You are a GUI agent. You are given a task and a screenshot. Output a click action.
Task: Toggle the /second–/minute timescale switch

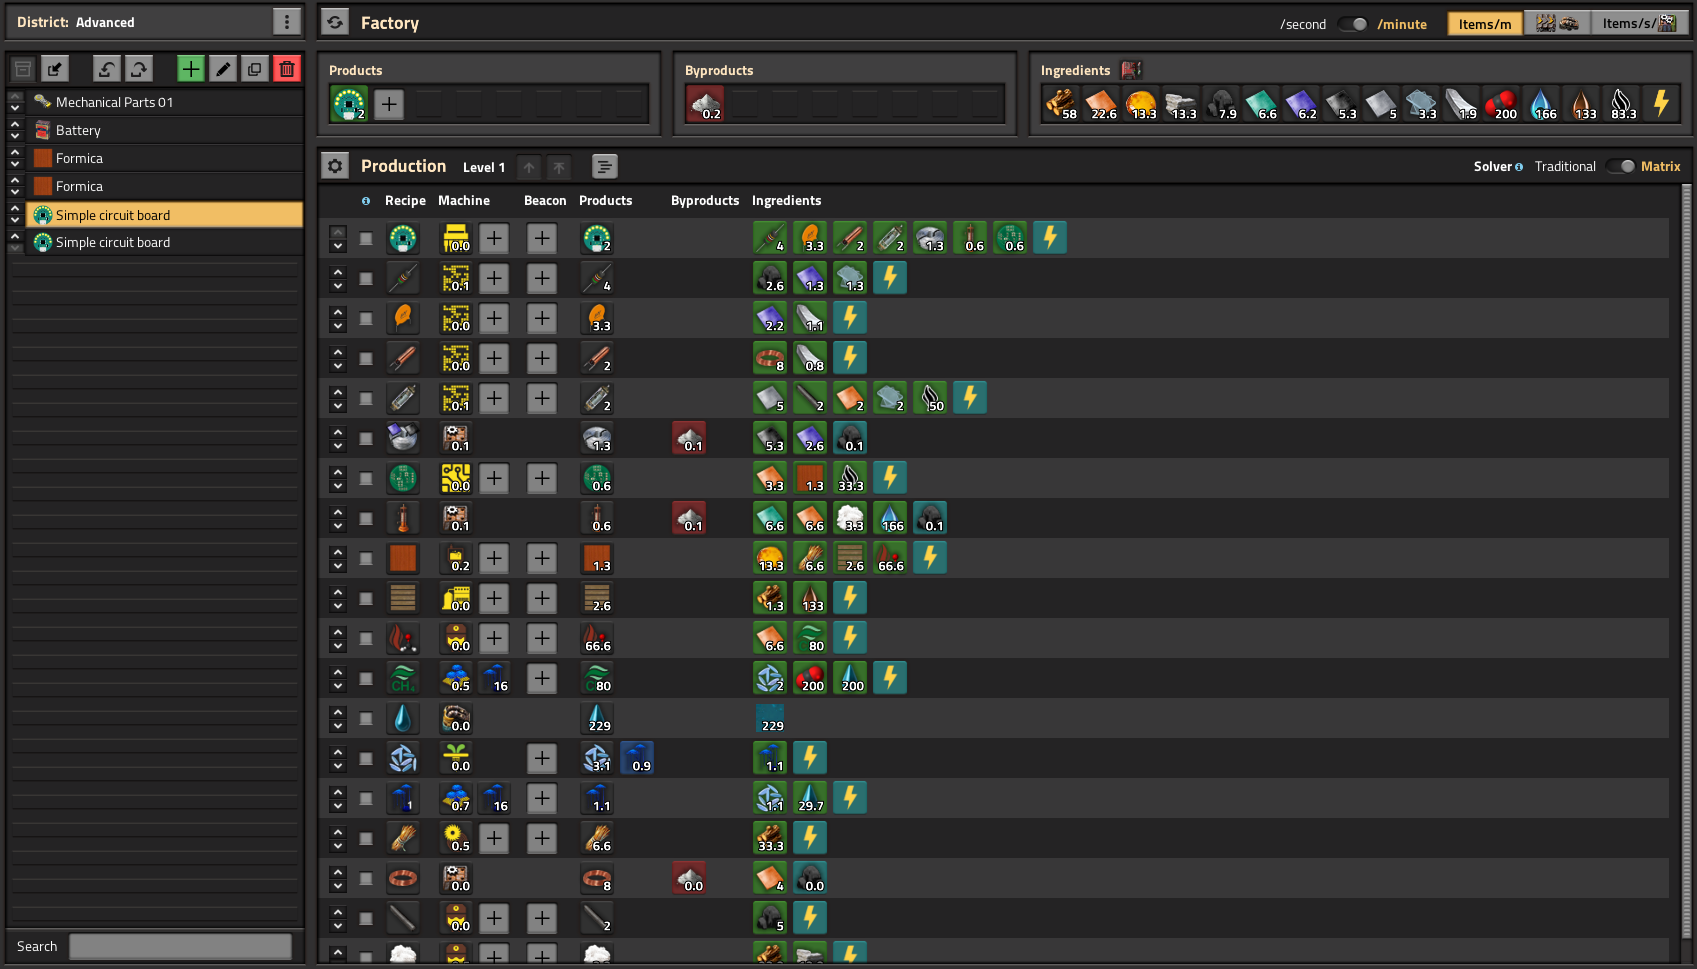coord(1352,24)
